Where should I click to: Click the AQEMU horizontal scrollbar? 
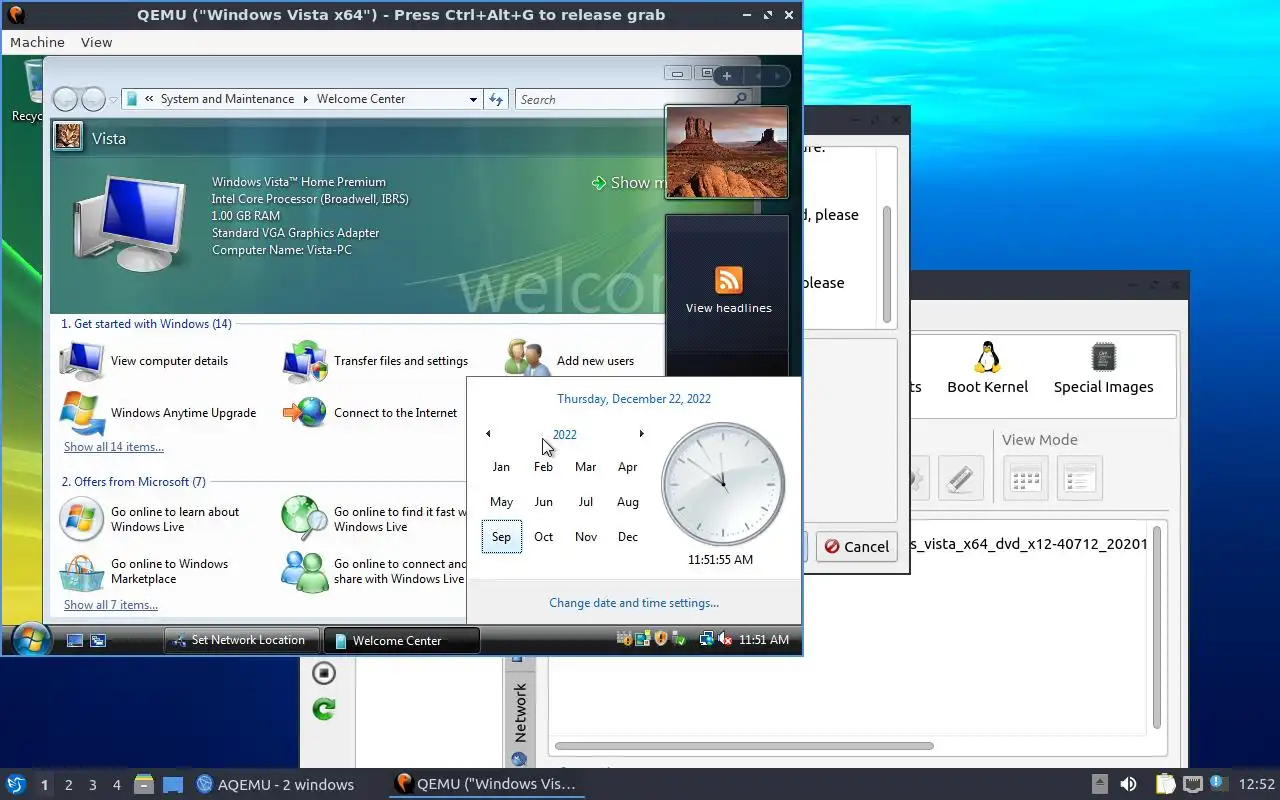pyautogui.click(x=744, y=746)
